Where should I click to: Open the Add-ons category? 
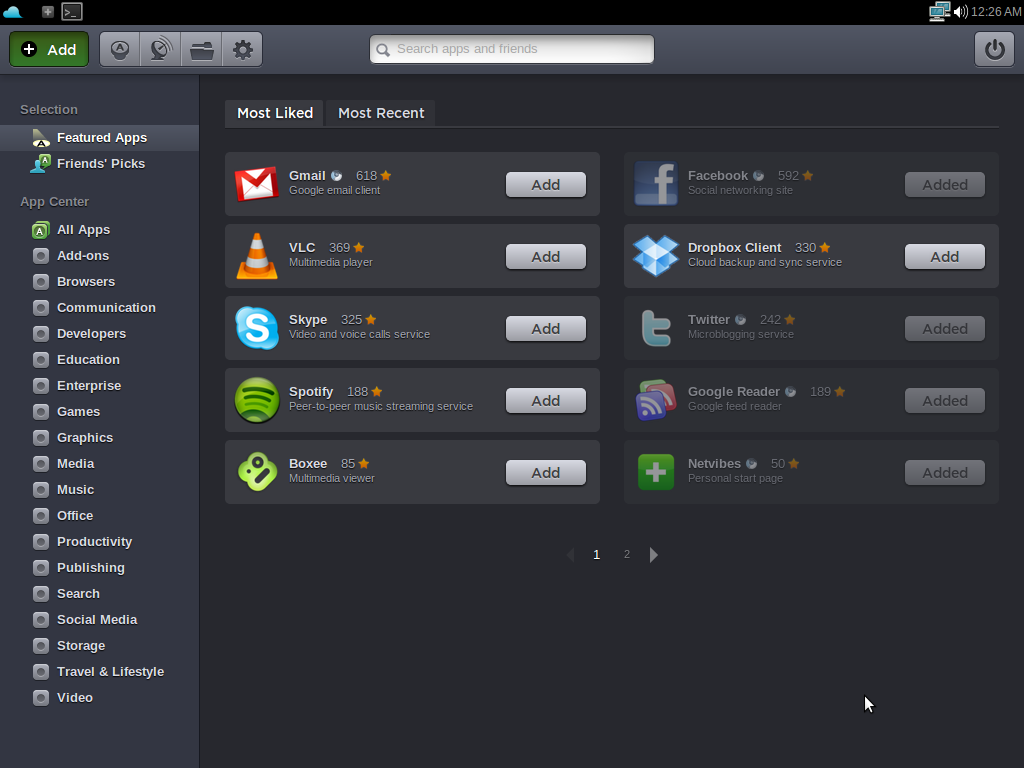[x=99, y=256]
